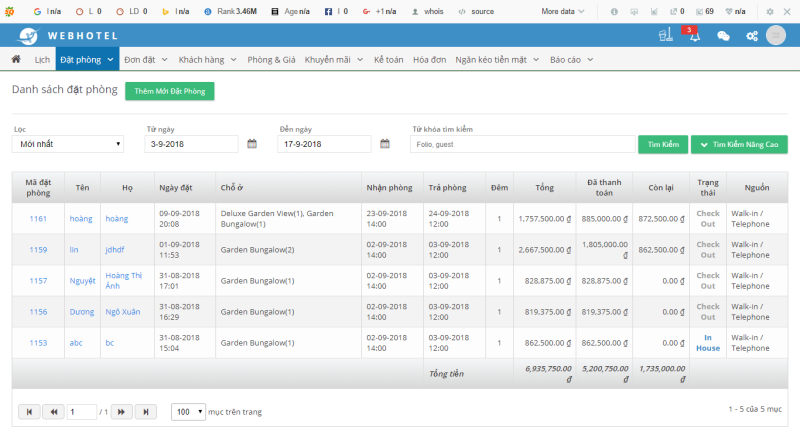
Task: Open the SEO toolbar settings gear
Action: (770, 11)
